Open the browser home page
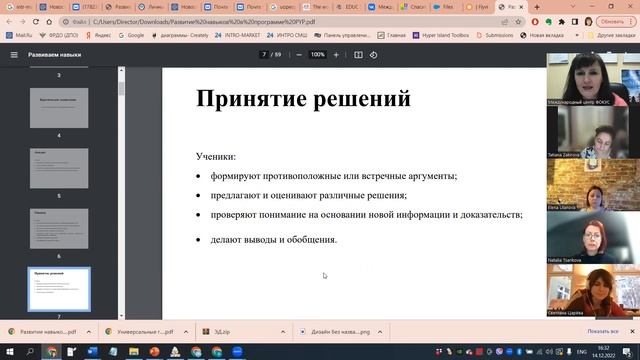Screen dimensions: 640x360 (x=49, y=22)
